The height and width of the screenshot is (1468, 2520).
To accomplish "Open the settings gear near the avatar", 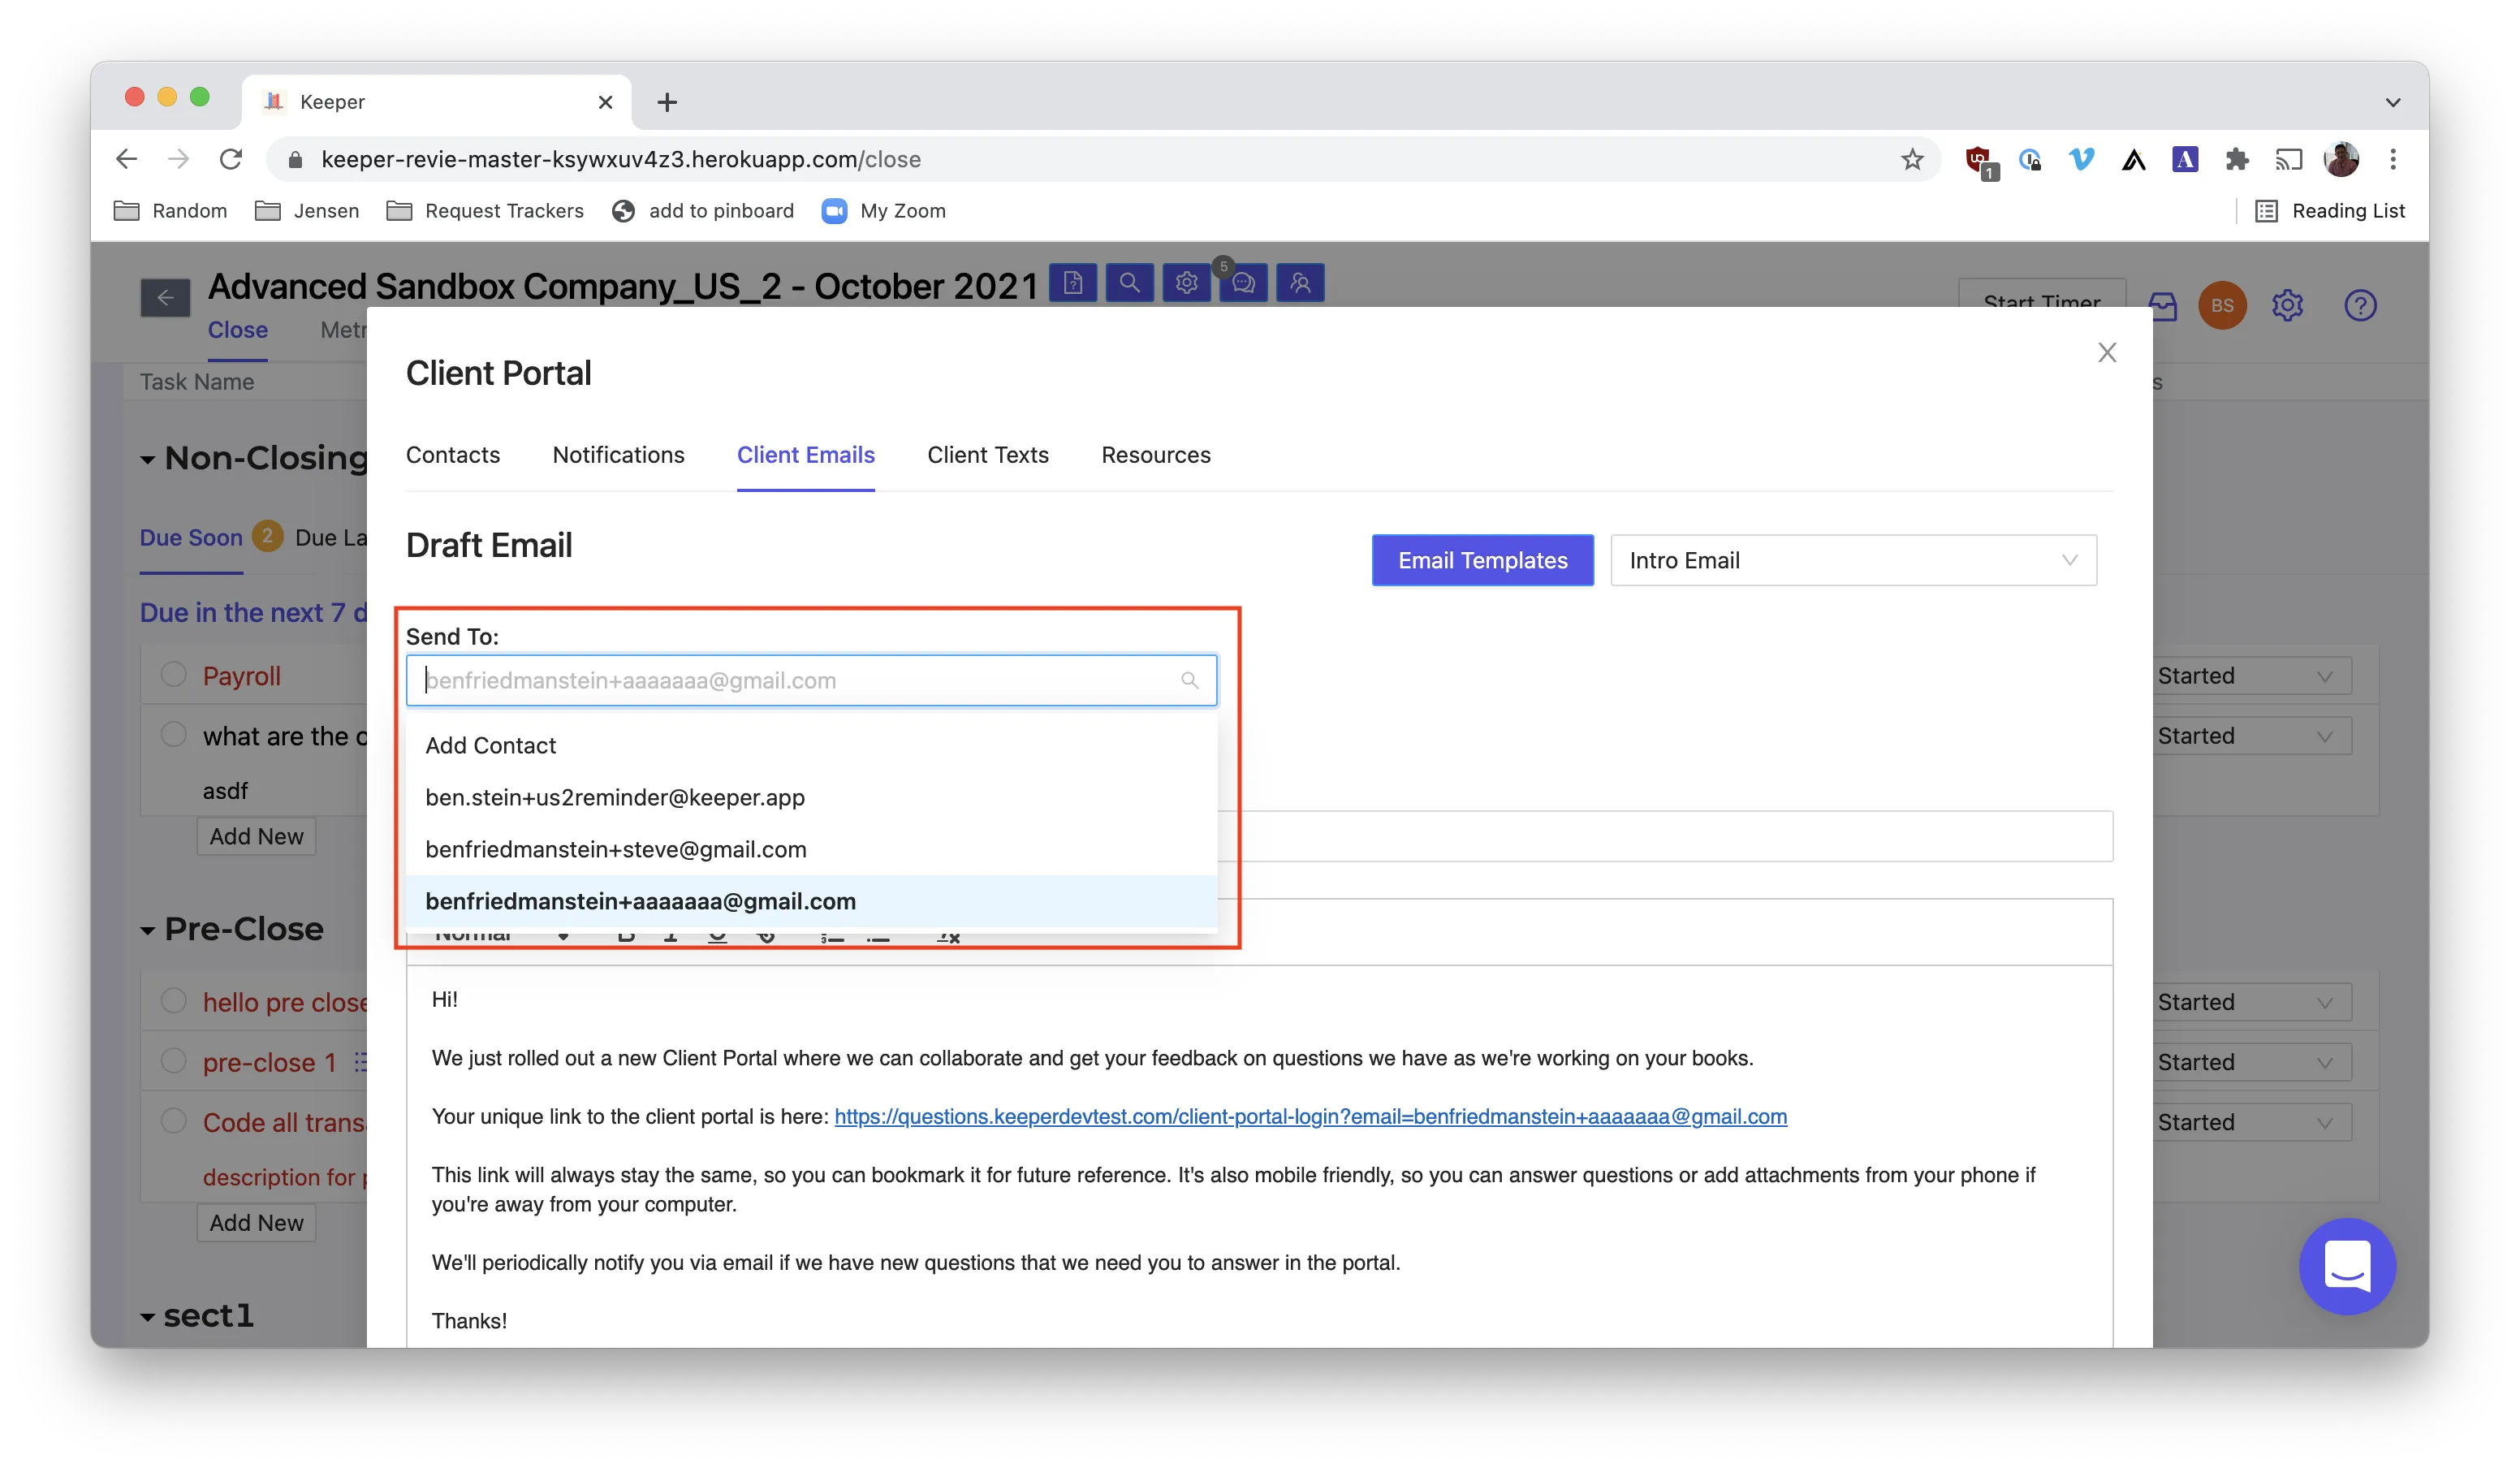I will coord(2288,305).
